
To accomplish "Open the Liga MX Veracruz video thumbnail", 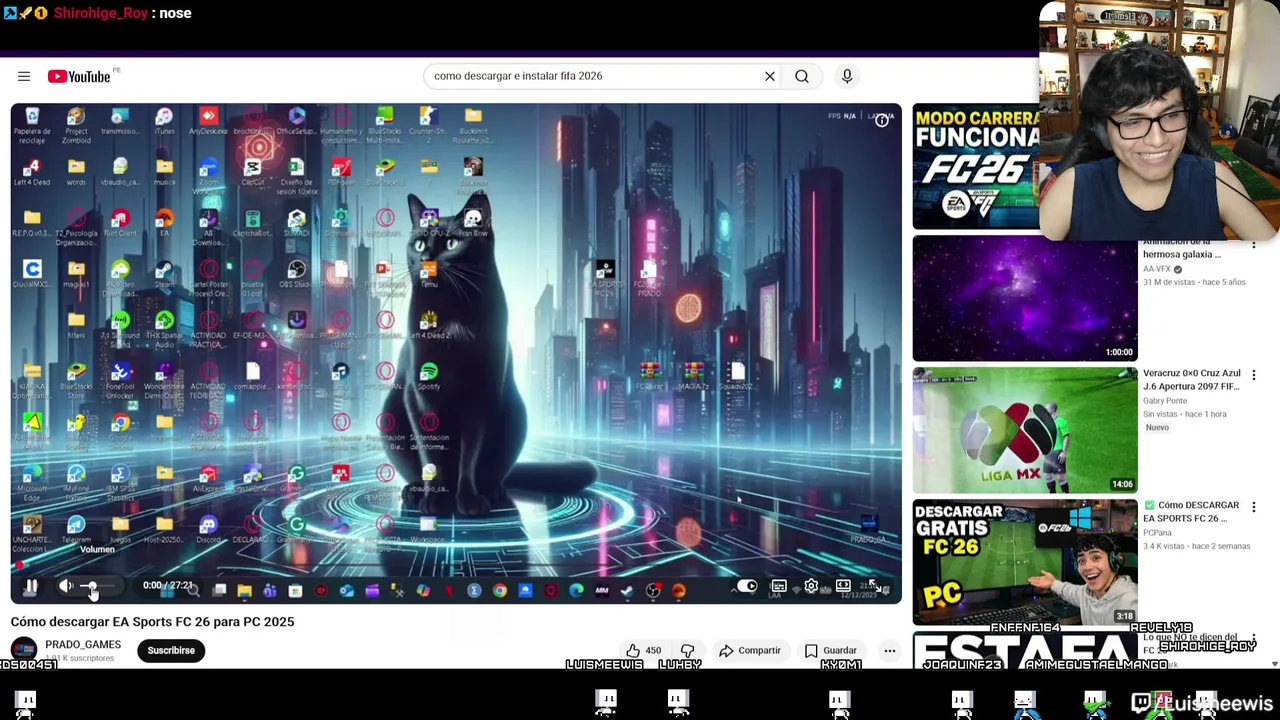I will point(1025,430).
